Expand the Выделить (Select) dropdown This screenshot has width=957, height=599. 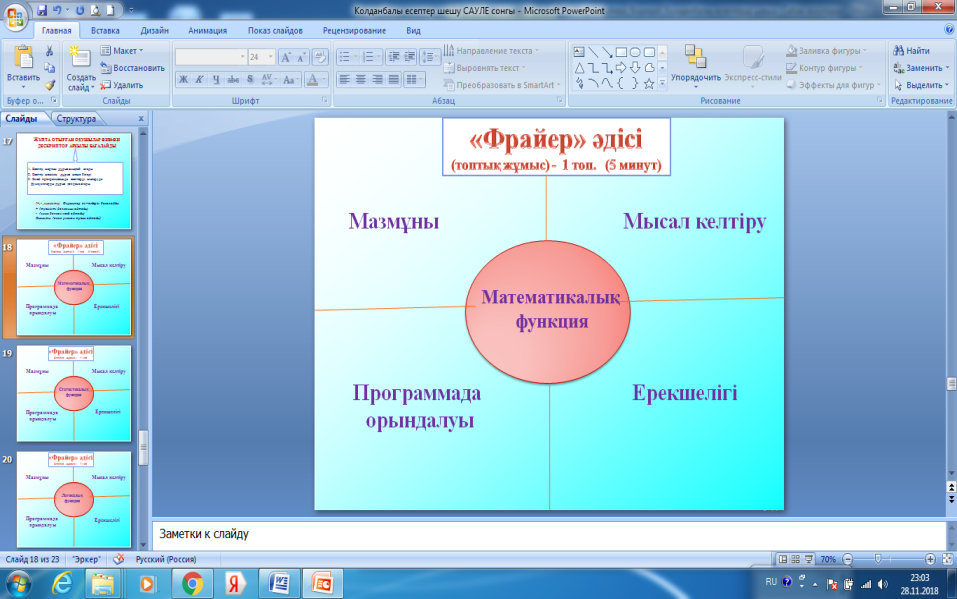point(922,85)
